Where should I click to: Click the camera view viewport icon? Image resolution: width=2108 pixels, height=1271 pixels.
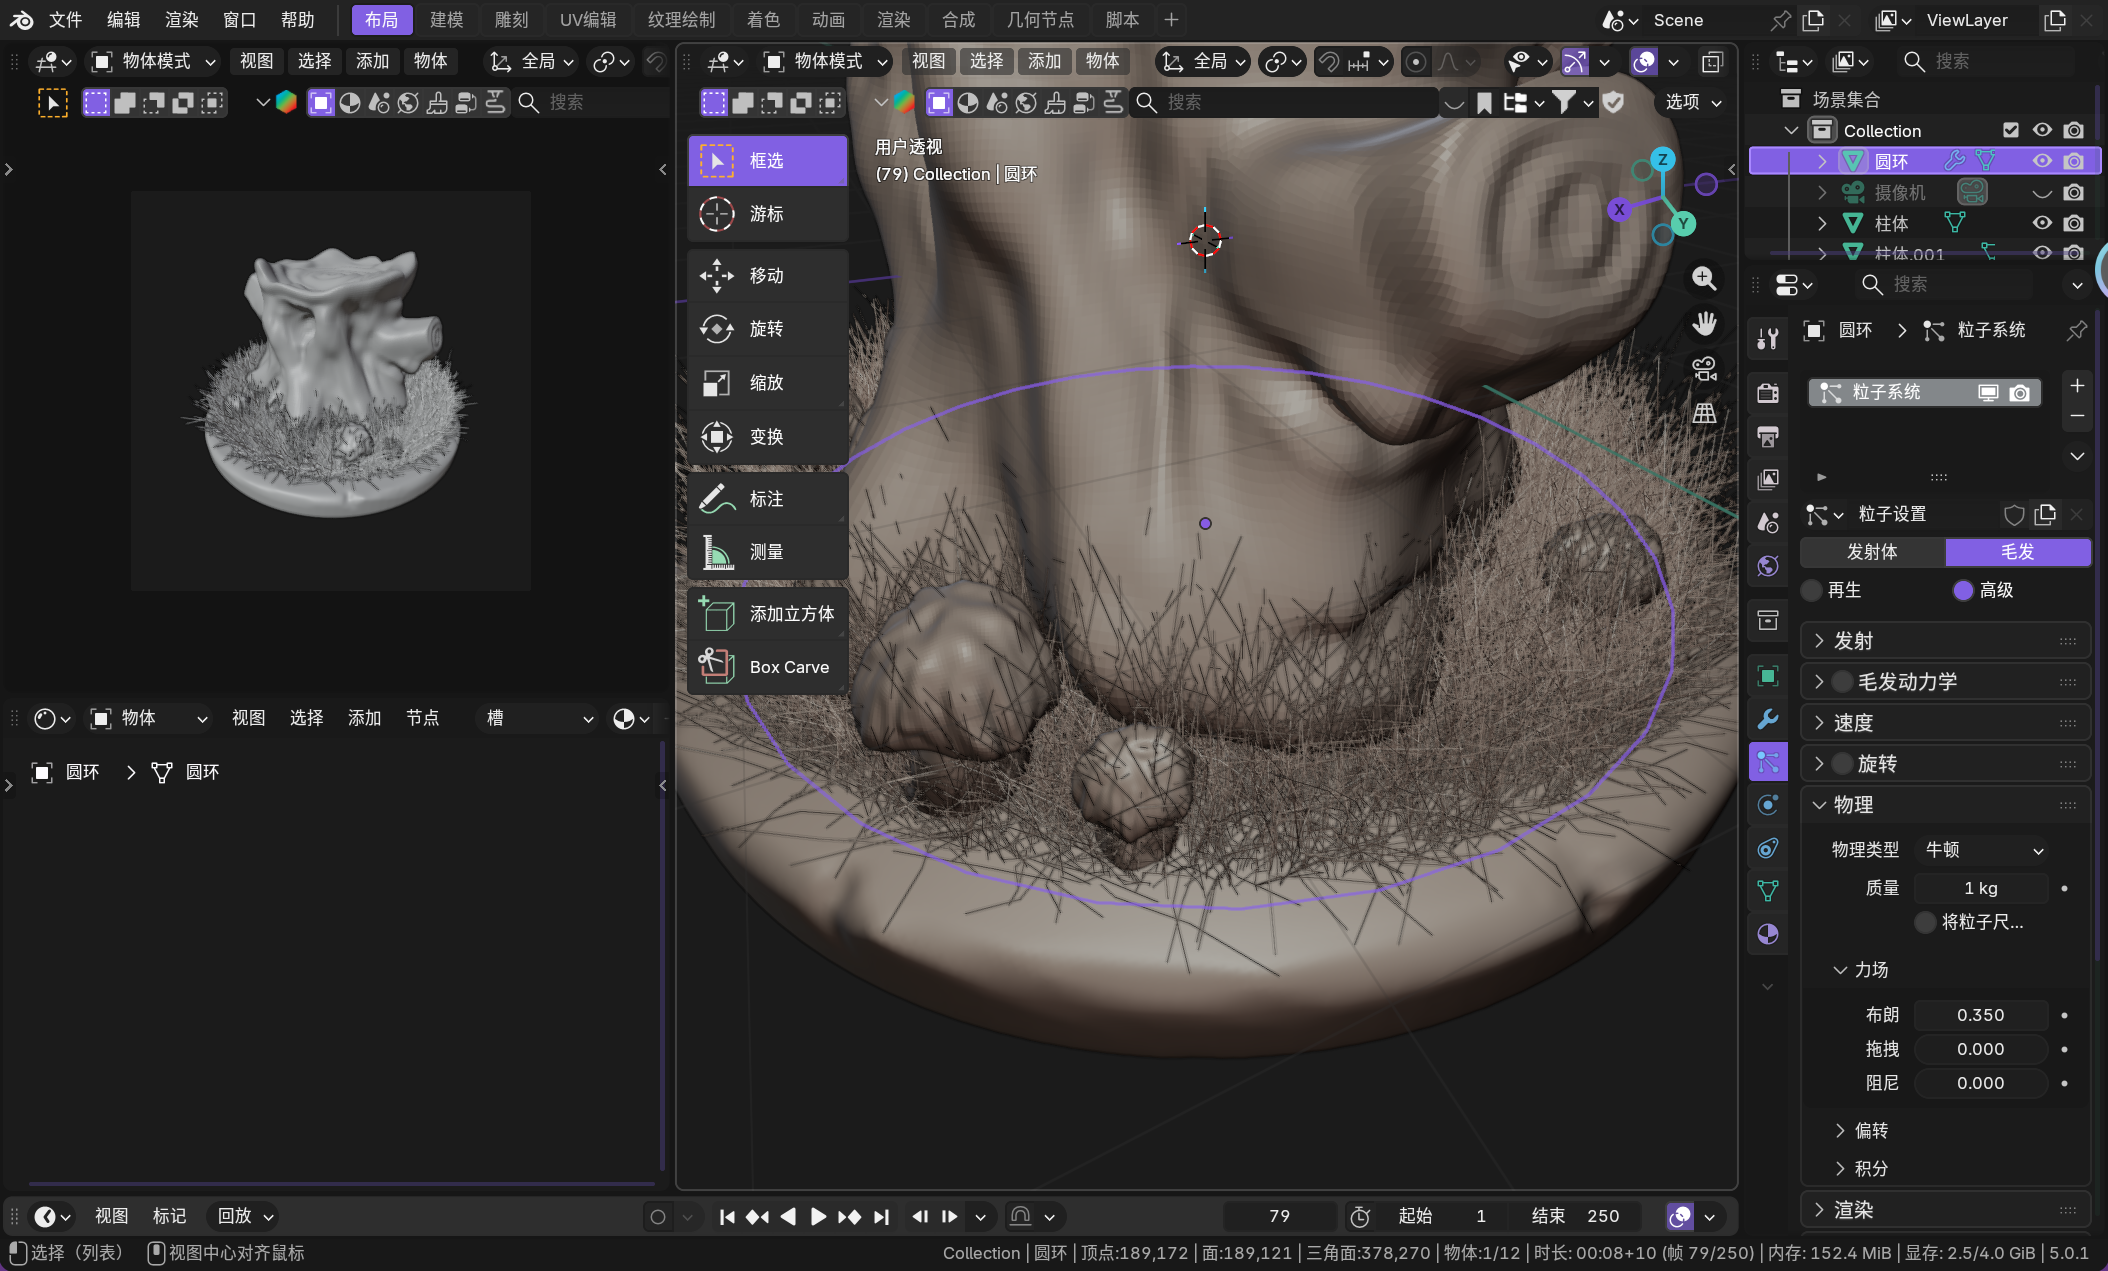[x=1704, y=369]
